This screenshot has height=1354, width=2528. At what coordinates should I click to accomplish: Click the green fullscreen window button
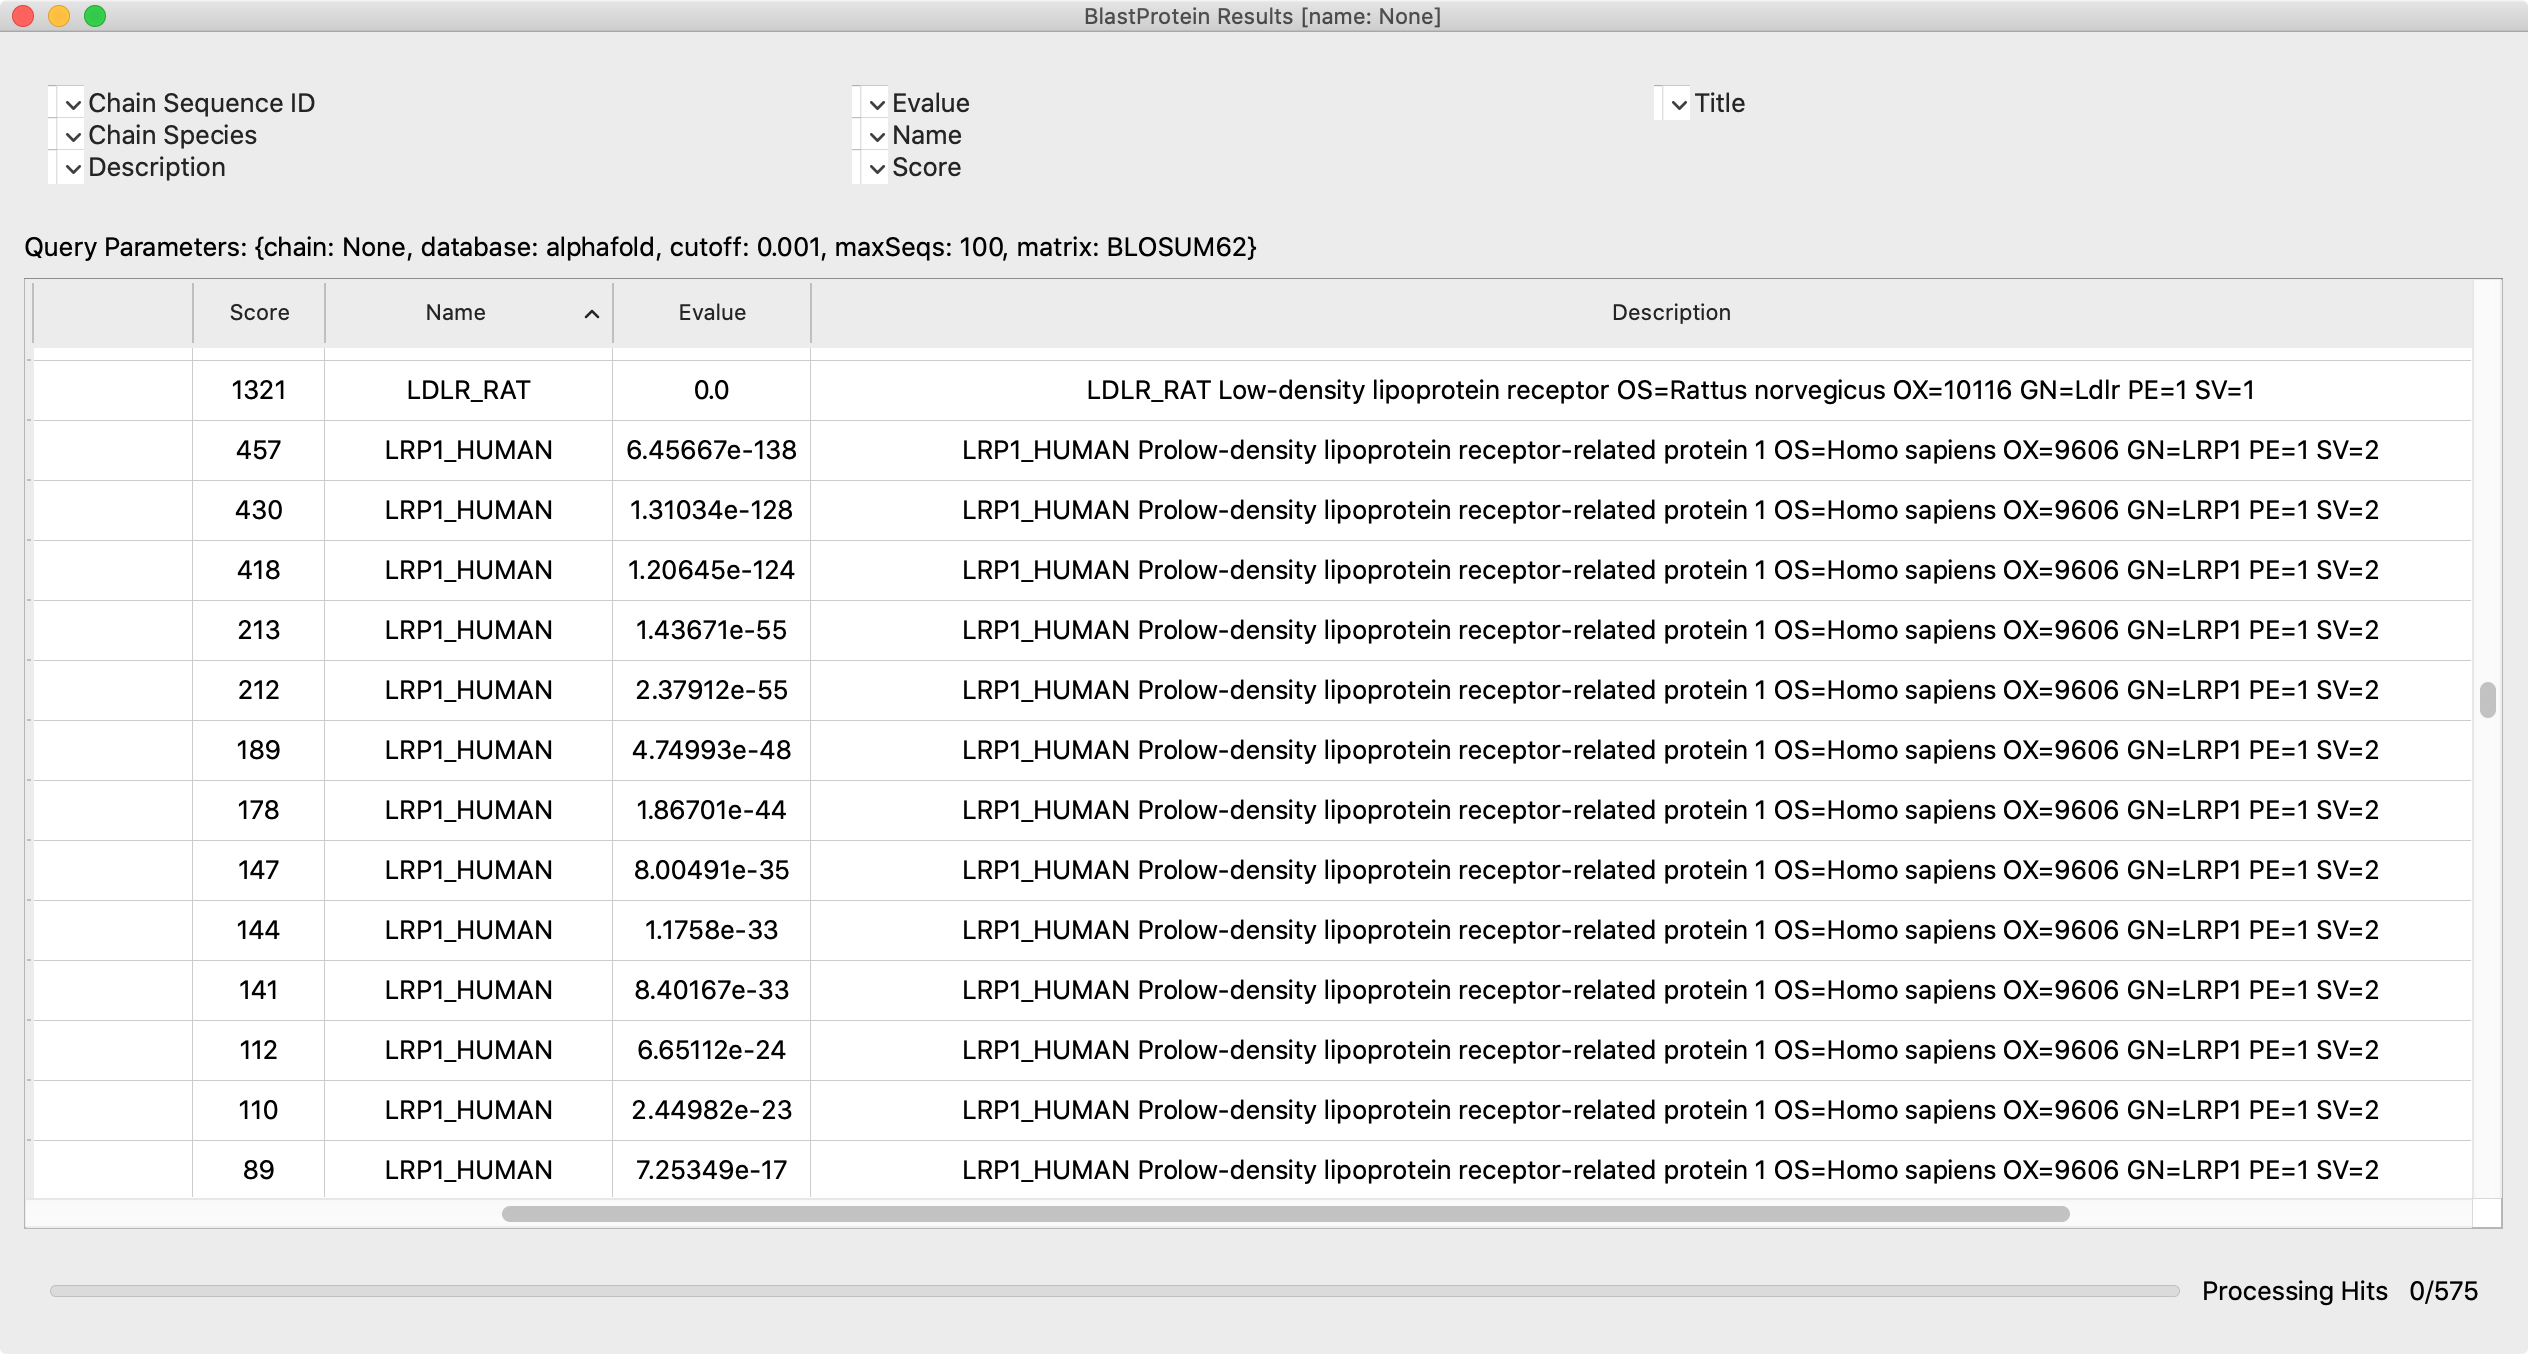pyautogui.click(x=95, y=16)
